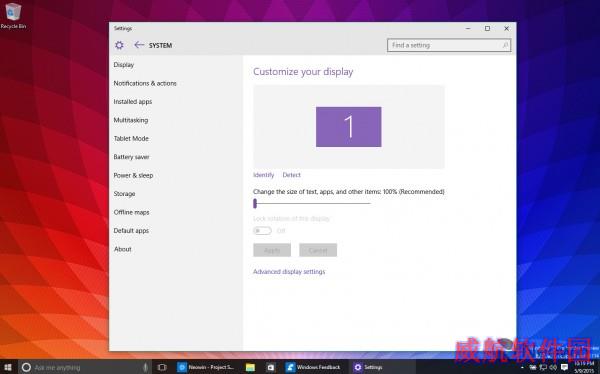Screen dimensions: 600x374
Task: Click the Cortana microphone icon
Action: point(145,367)
